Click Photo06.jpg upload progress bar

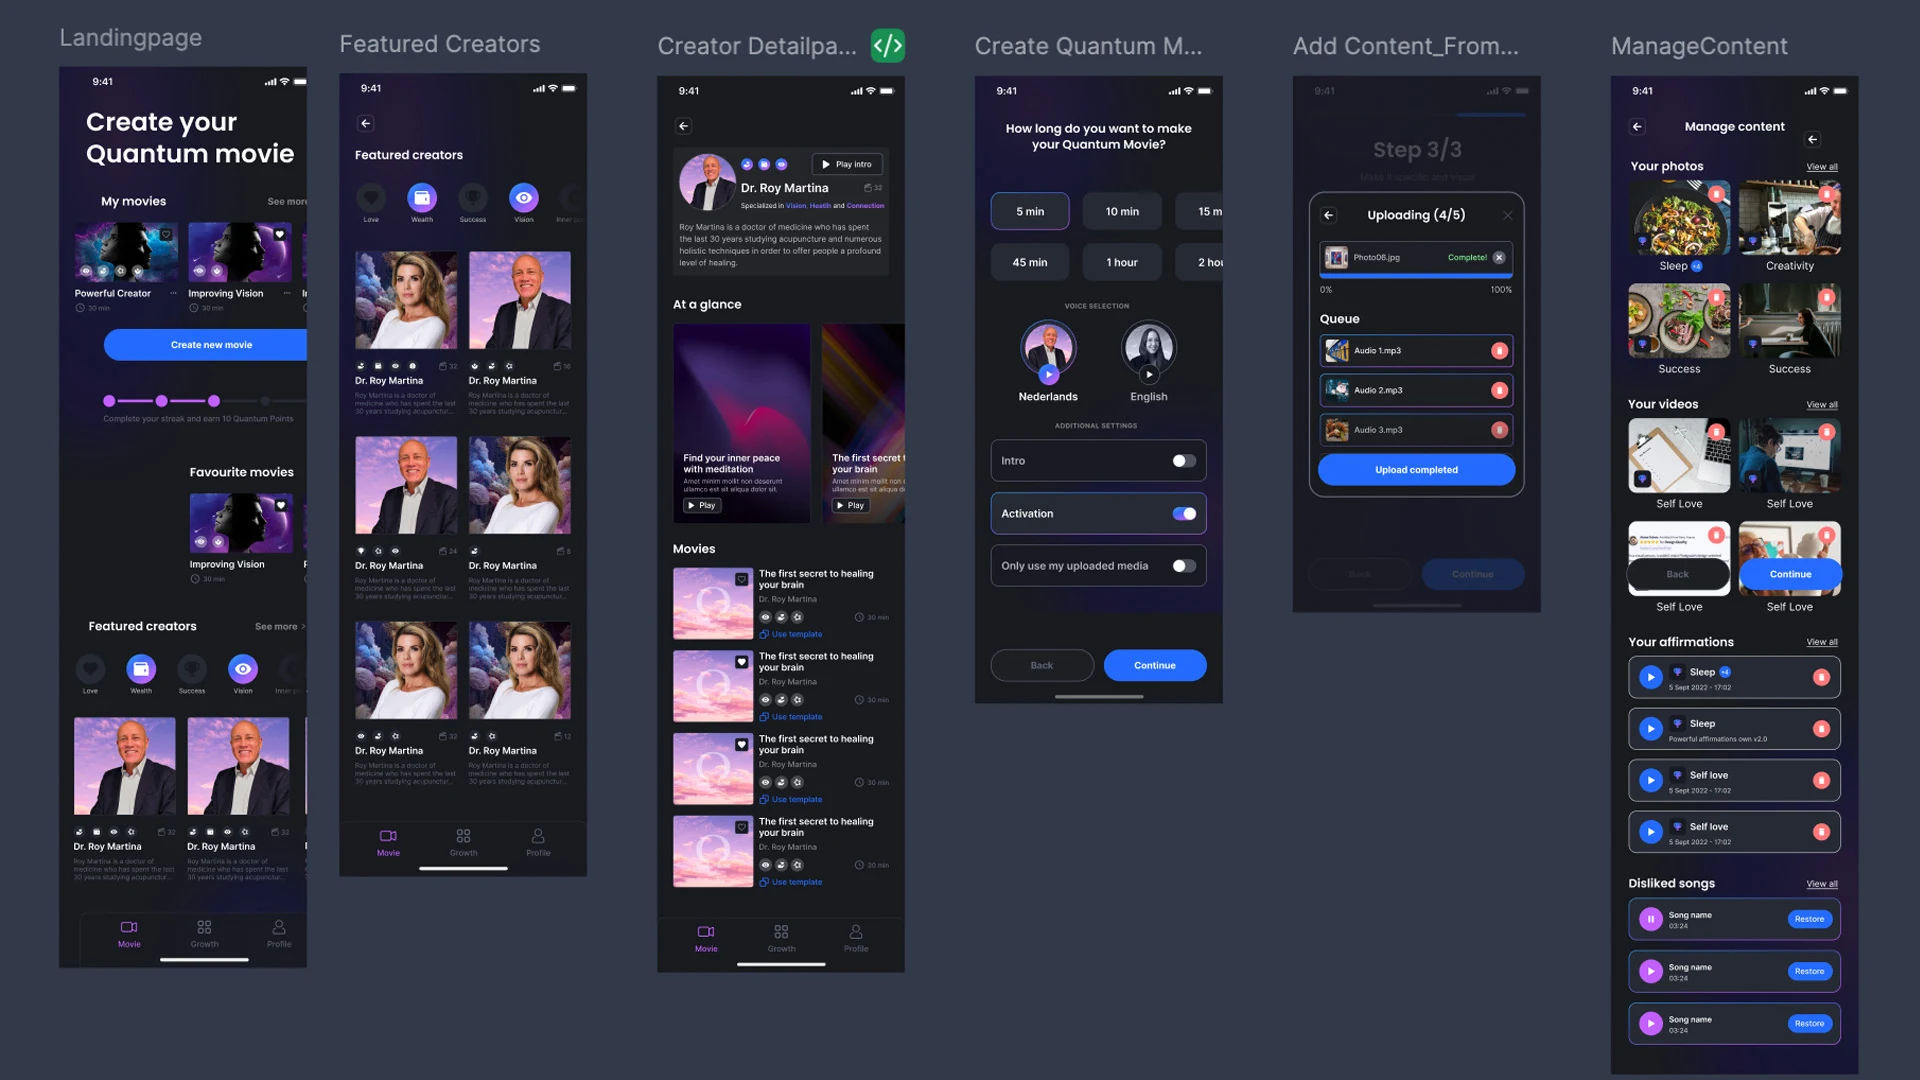click(1416, 277)
